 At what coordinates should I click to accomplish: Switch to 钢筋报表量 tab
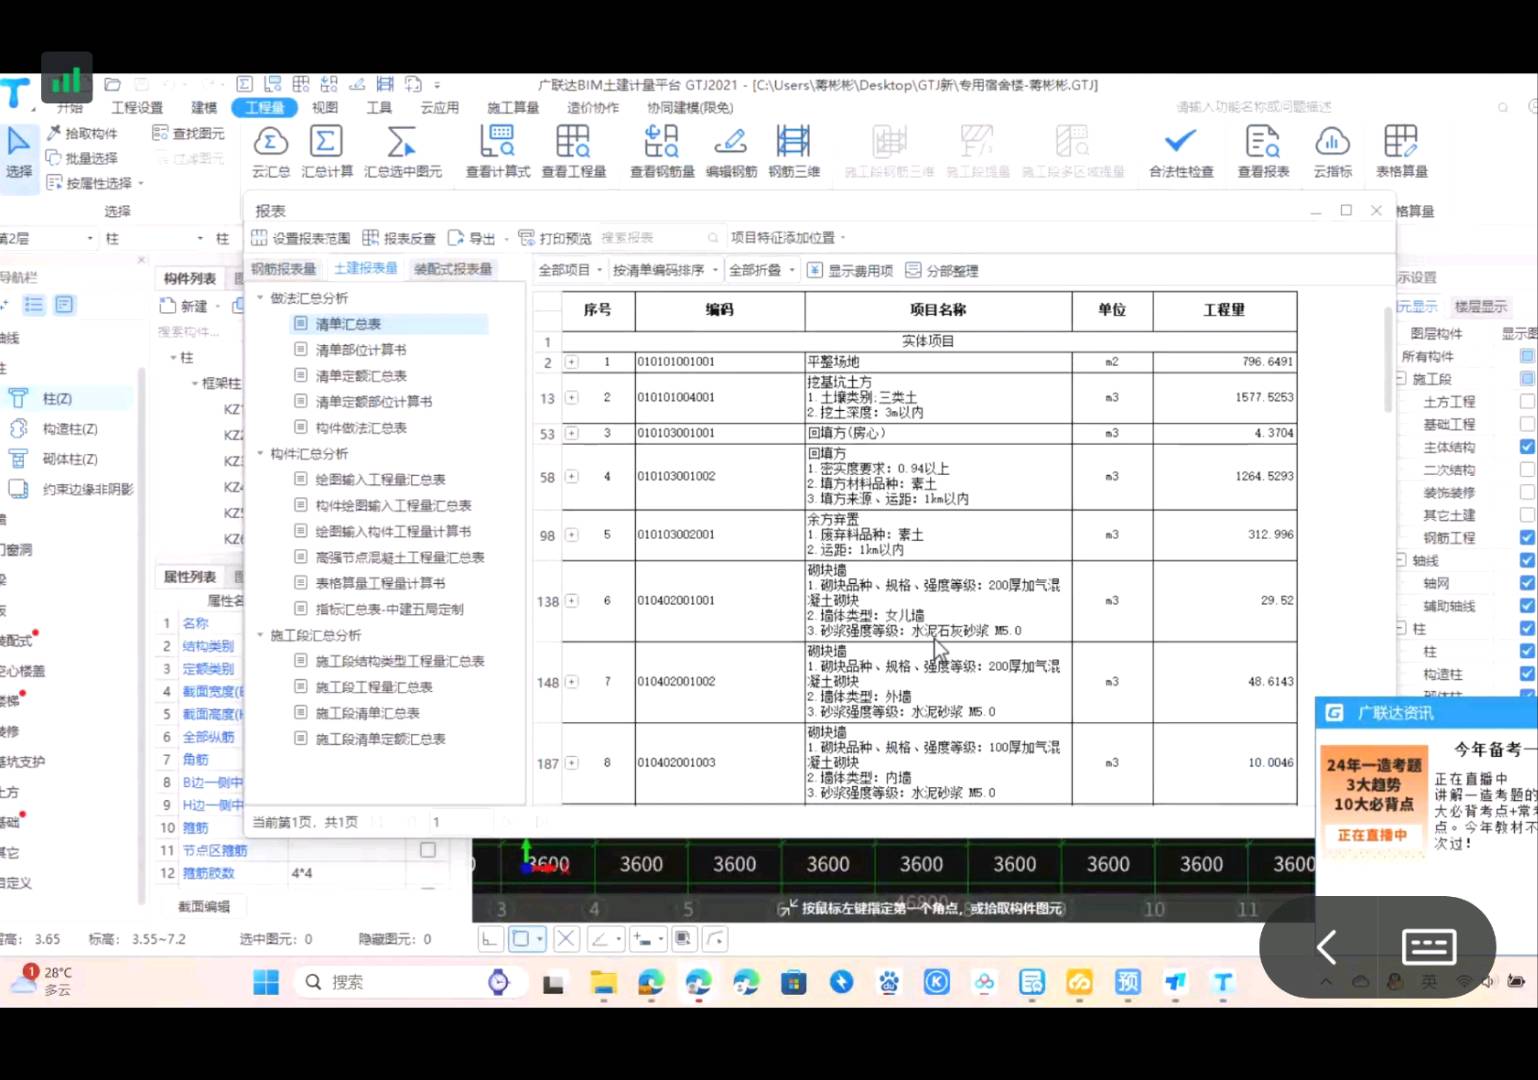[x=283, y=269]
